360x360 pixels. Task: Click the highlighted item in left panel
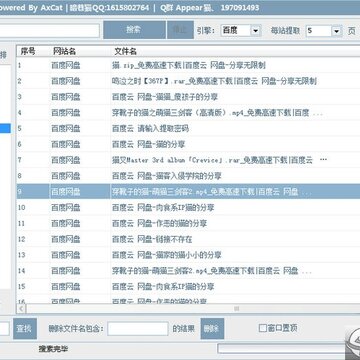coord(5,128)
